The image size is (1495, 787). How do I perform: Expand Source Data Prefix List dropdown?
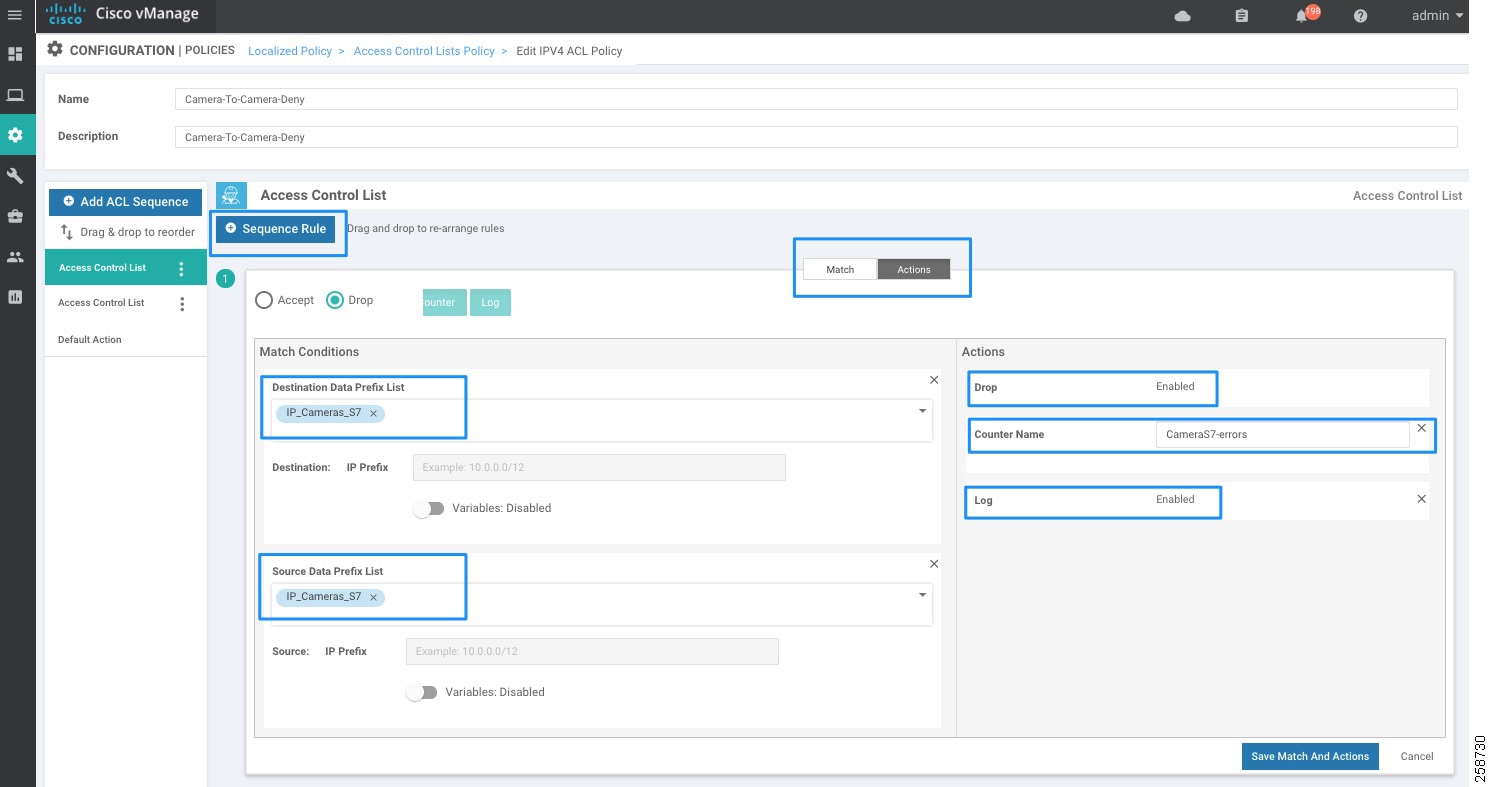[922, 595]
